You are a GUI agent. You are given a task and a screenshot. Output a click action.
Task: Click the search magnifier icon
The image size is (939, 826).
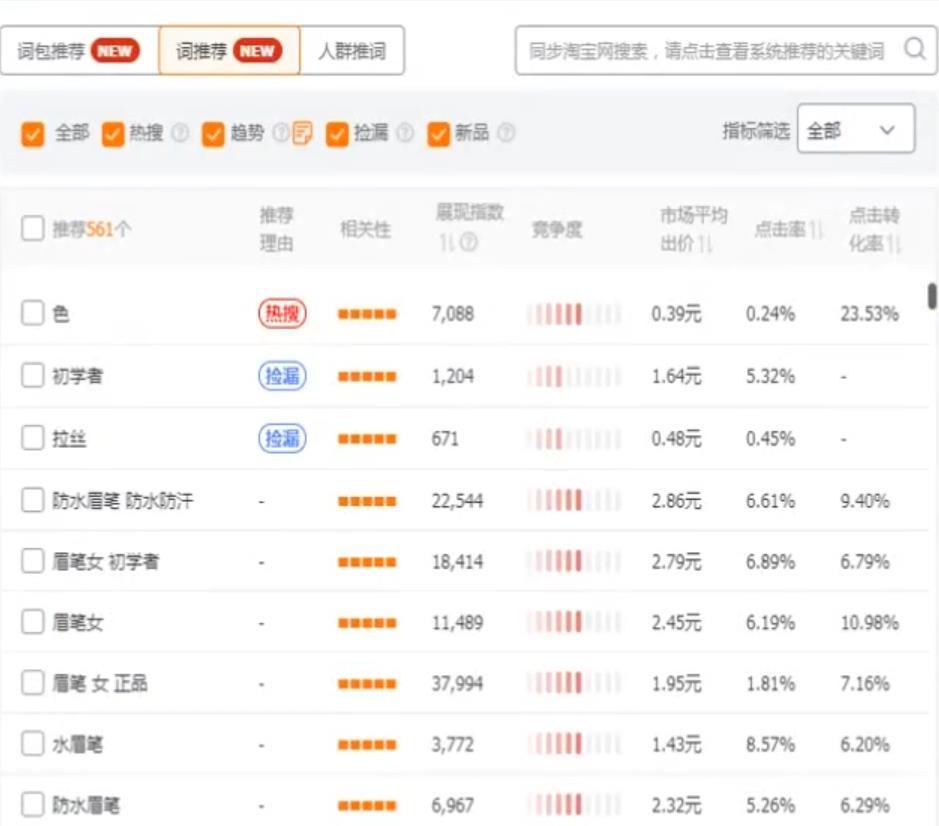pos(914,49)
